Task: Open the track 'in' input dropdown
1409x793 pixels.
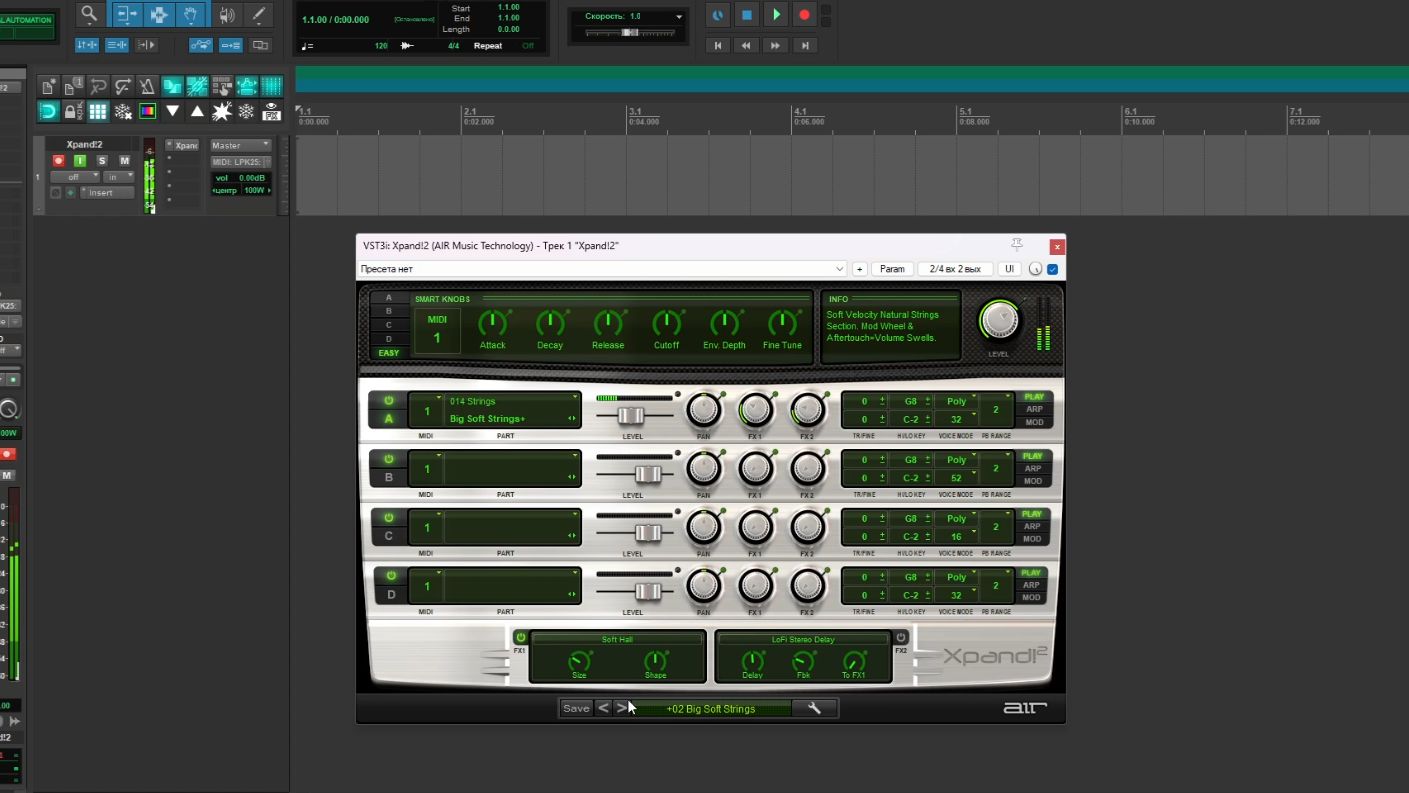Action: click(x=118, y=177)
